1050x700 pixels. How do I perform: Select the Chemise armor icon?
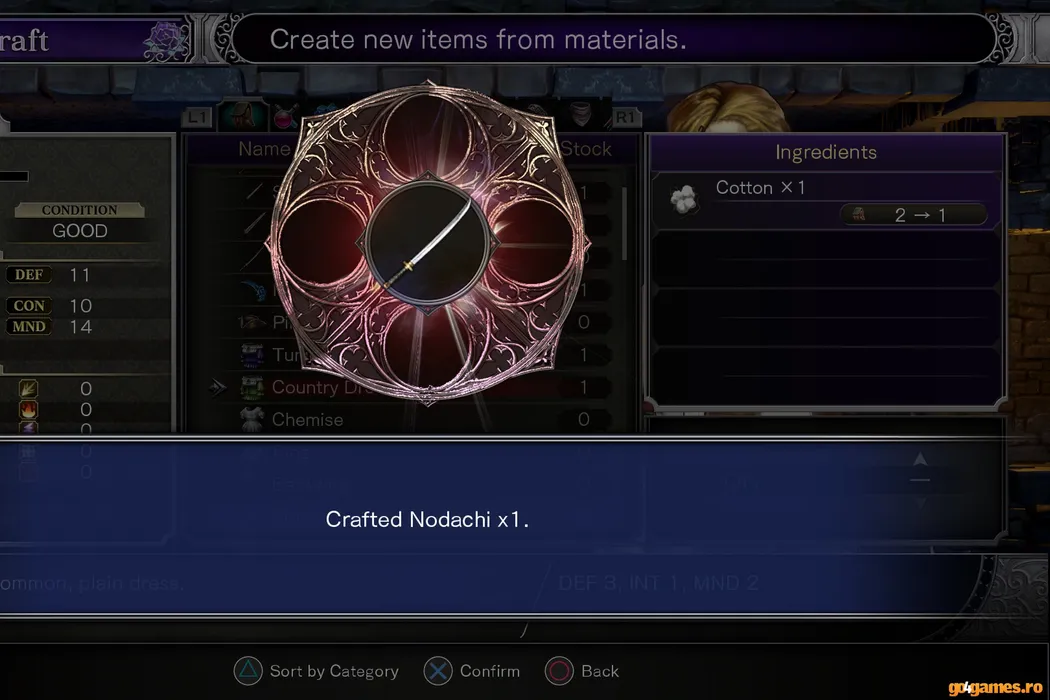click(252, 419)
